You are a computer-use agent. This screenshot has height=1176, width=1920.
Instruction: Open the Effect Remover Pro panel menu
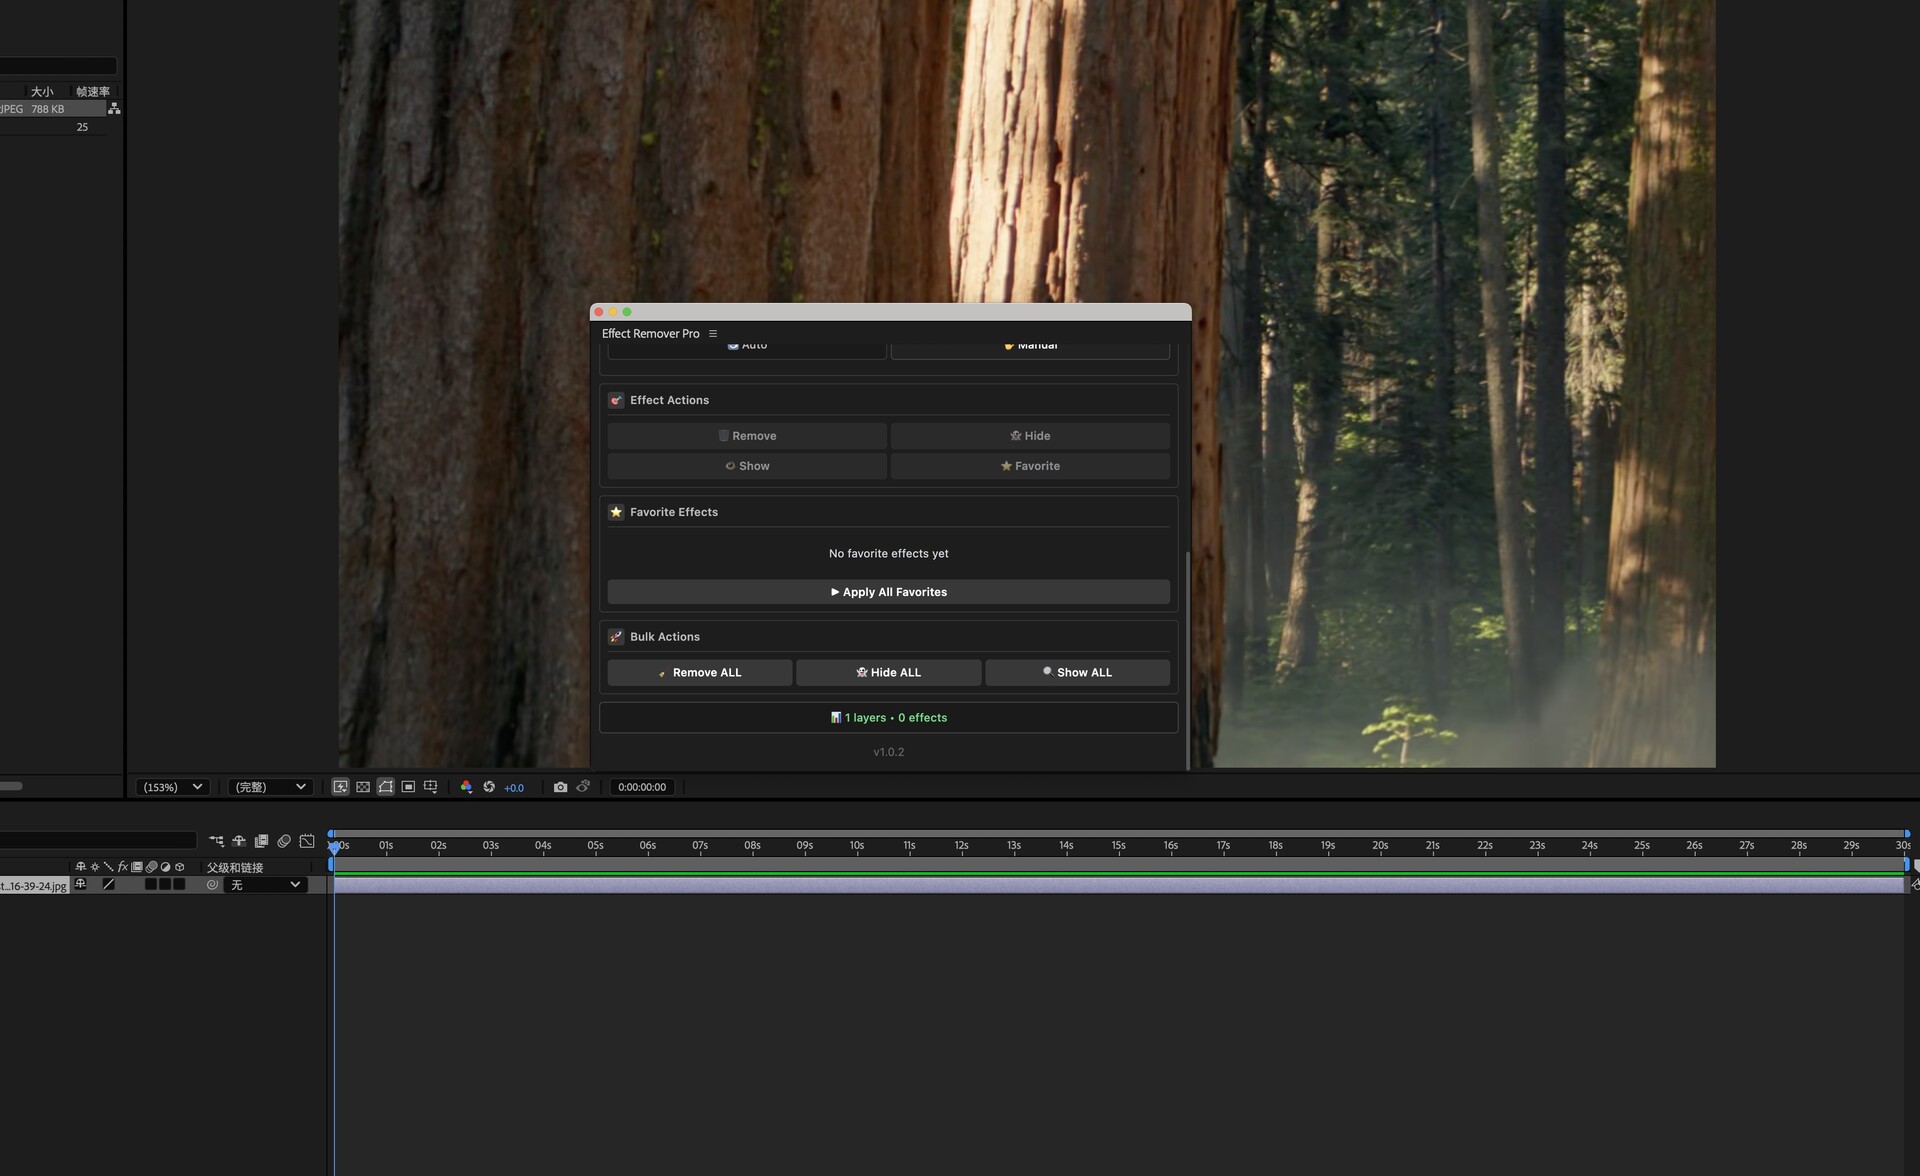pyautogui.click(x=713, y=334)
